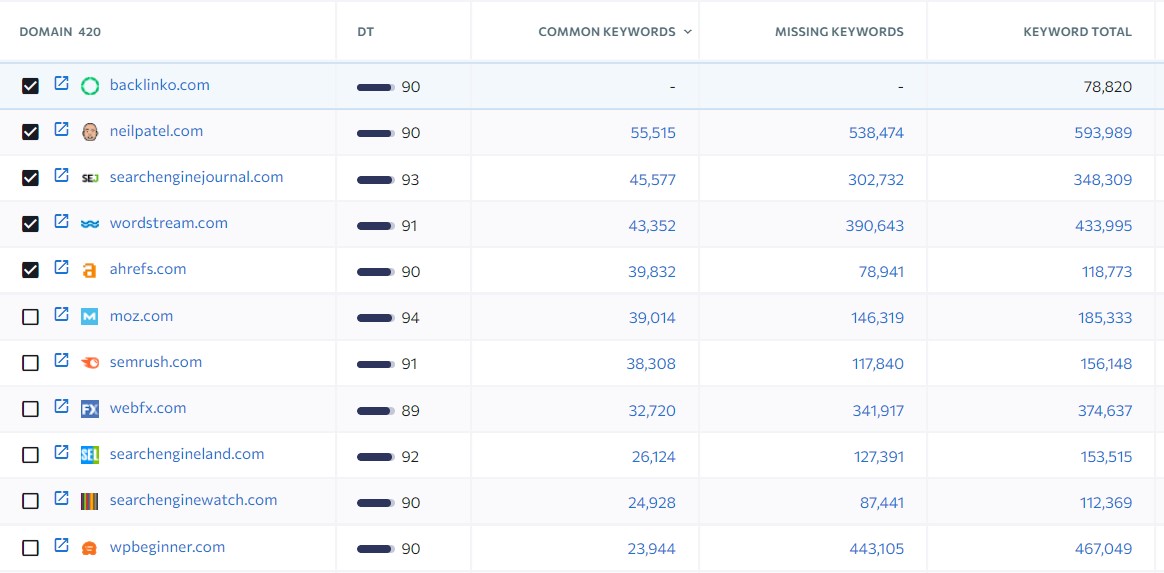This screenshot has width=1164, height=573.
Task: Click the moz blue M favicon
Action: point(90,317)
